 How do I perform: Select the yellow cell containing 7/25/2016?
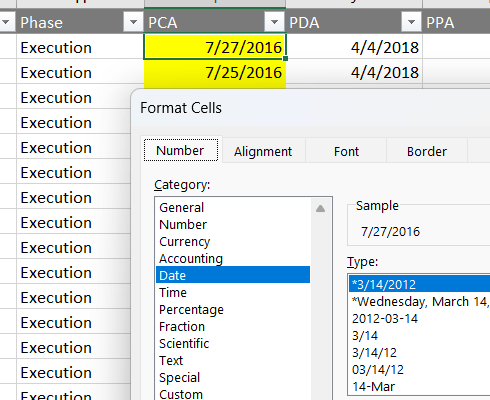click(215, 72)
